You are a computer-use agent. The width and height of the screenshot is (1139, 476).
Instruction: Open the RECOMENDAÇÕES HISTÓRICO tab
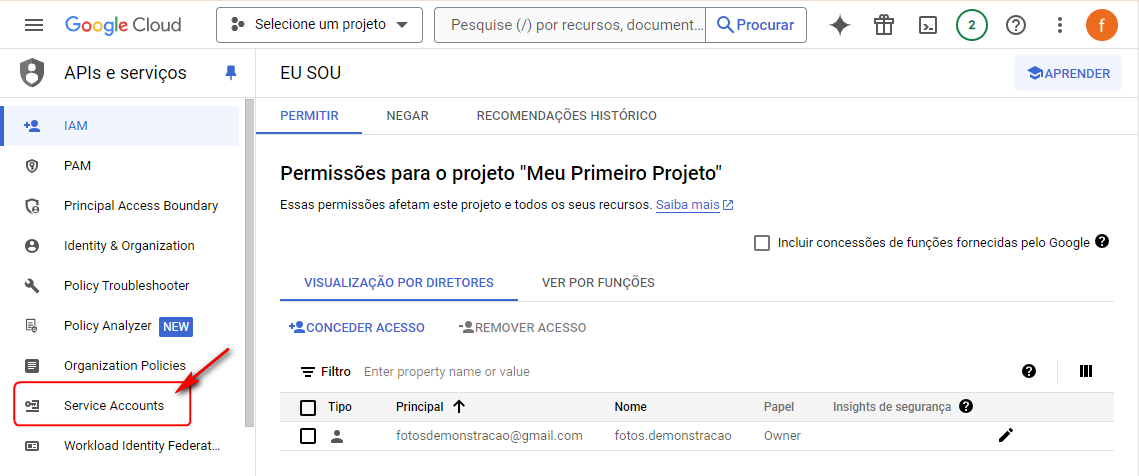pyautogui.click(x=567, y=116)
